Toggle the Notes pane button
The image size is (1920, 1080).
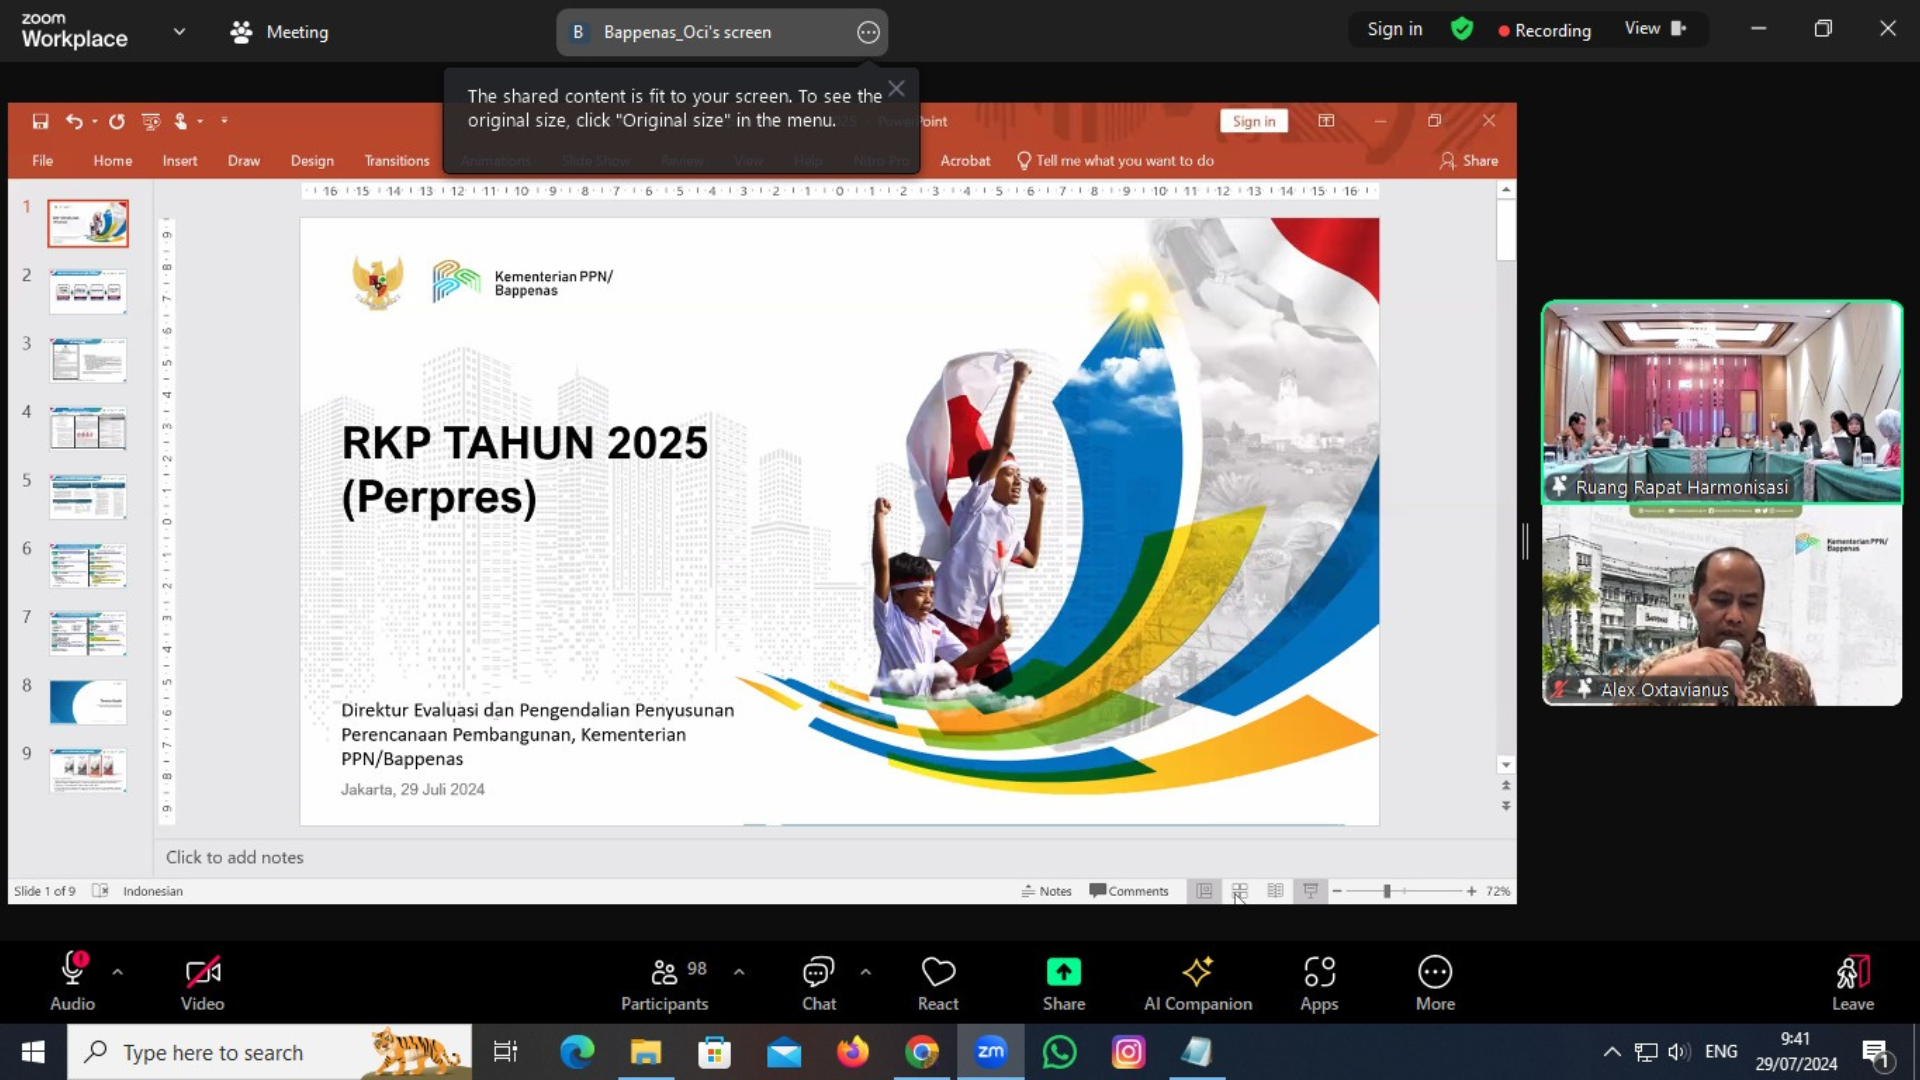click(1046, 891)
